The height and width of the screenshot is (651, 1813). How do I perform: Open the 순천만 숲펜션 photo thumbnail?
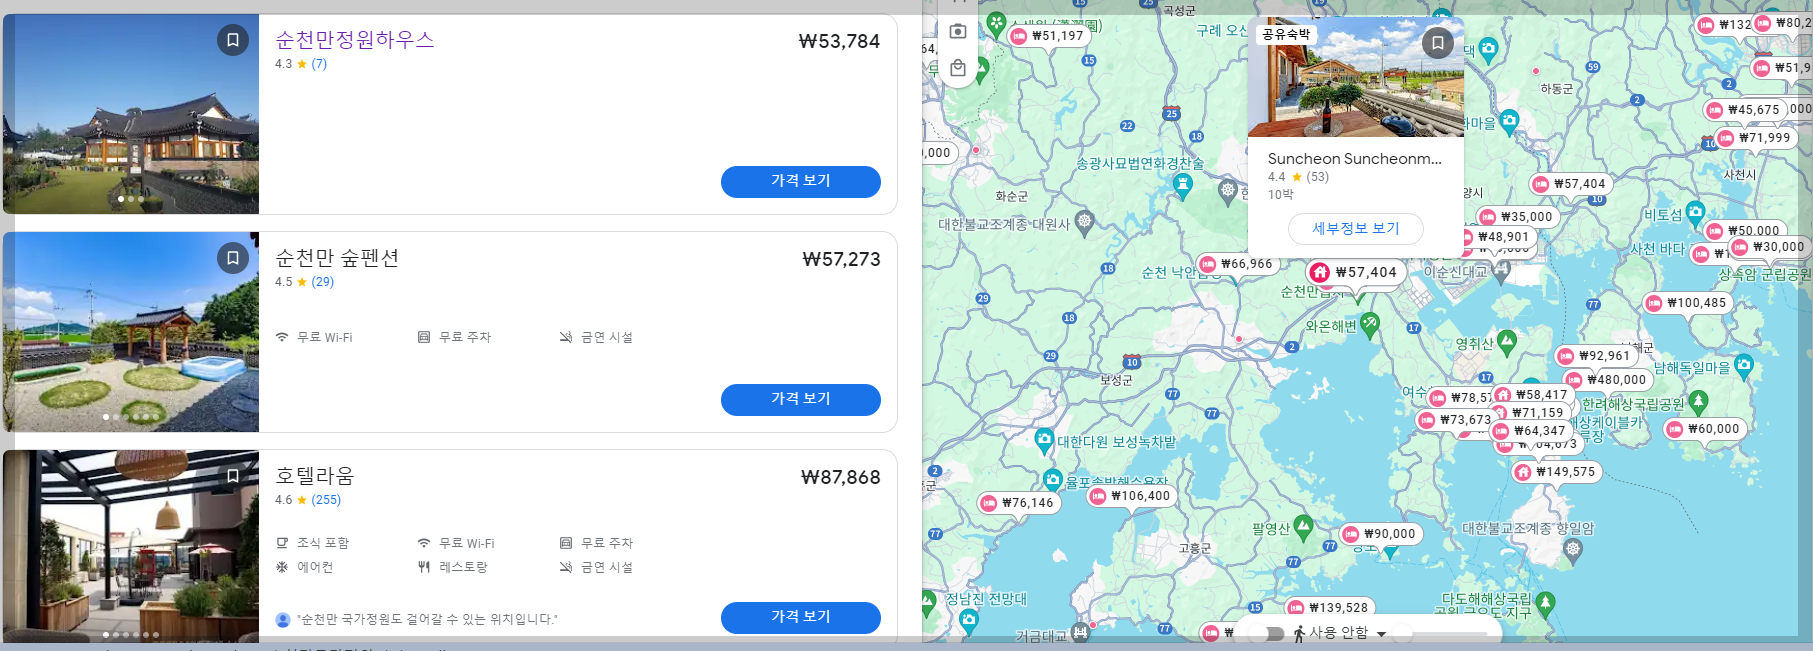(131, 332)
